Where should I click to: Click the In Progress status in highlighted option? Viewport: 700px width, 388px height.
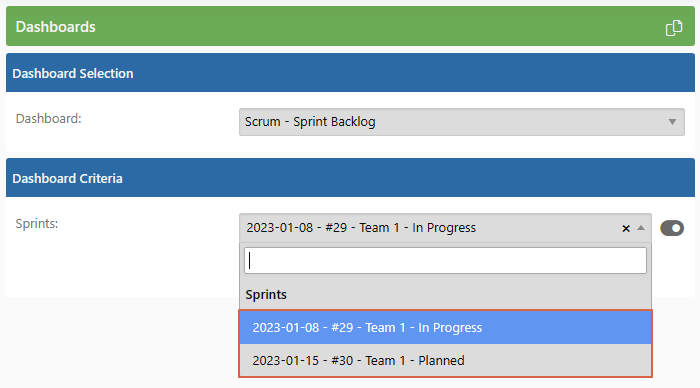point(450,328)
